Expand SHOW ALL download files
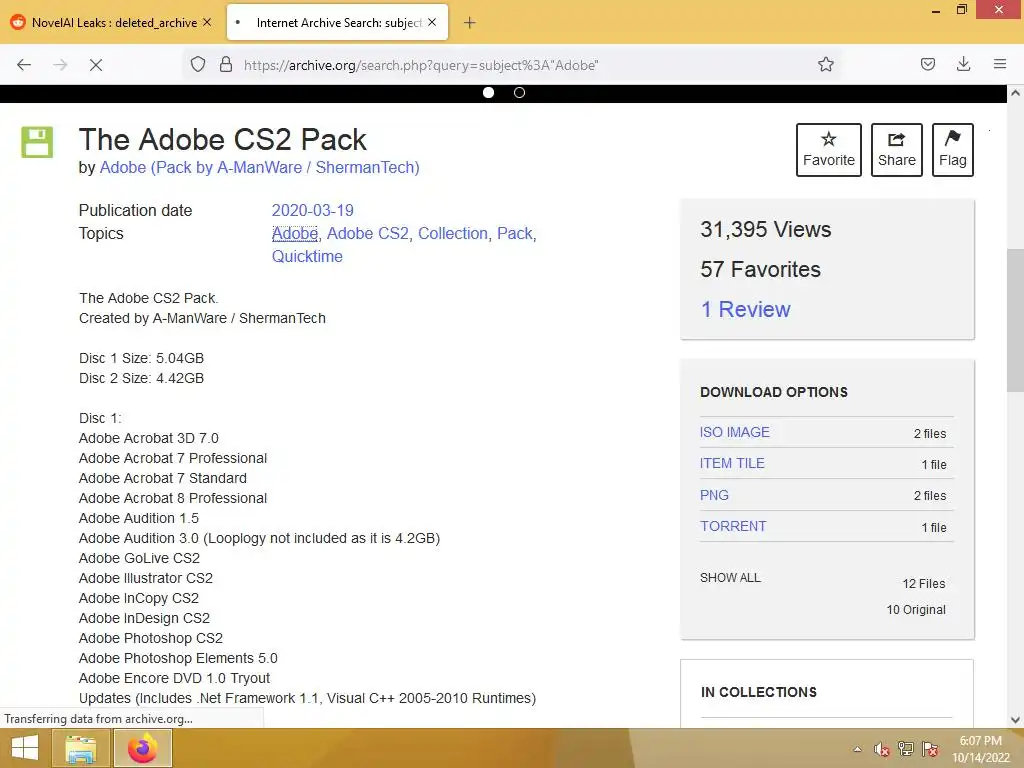 pyautogui.click(x=730, y=578)
